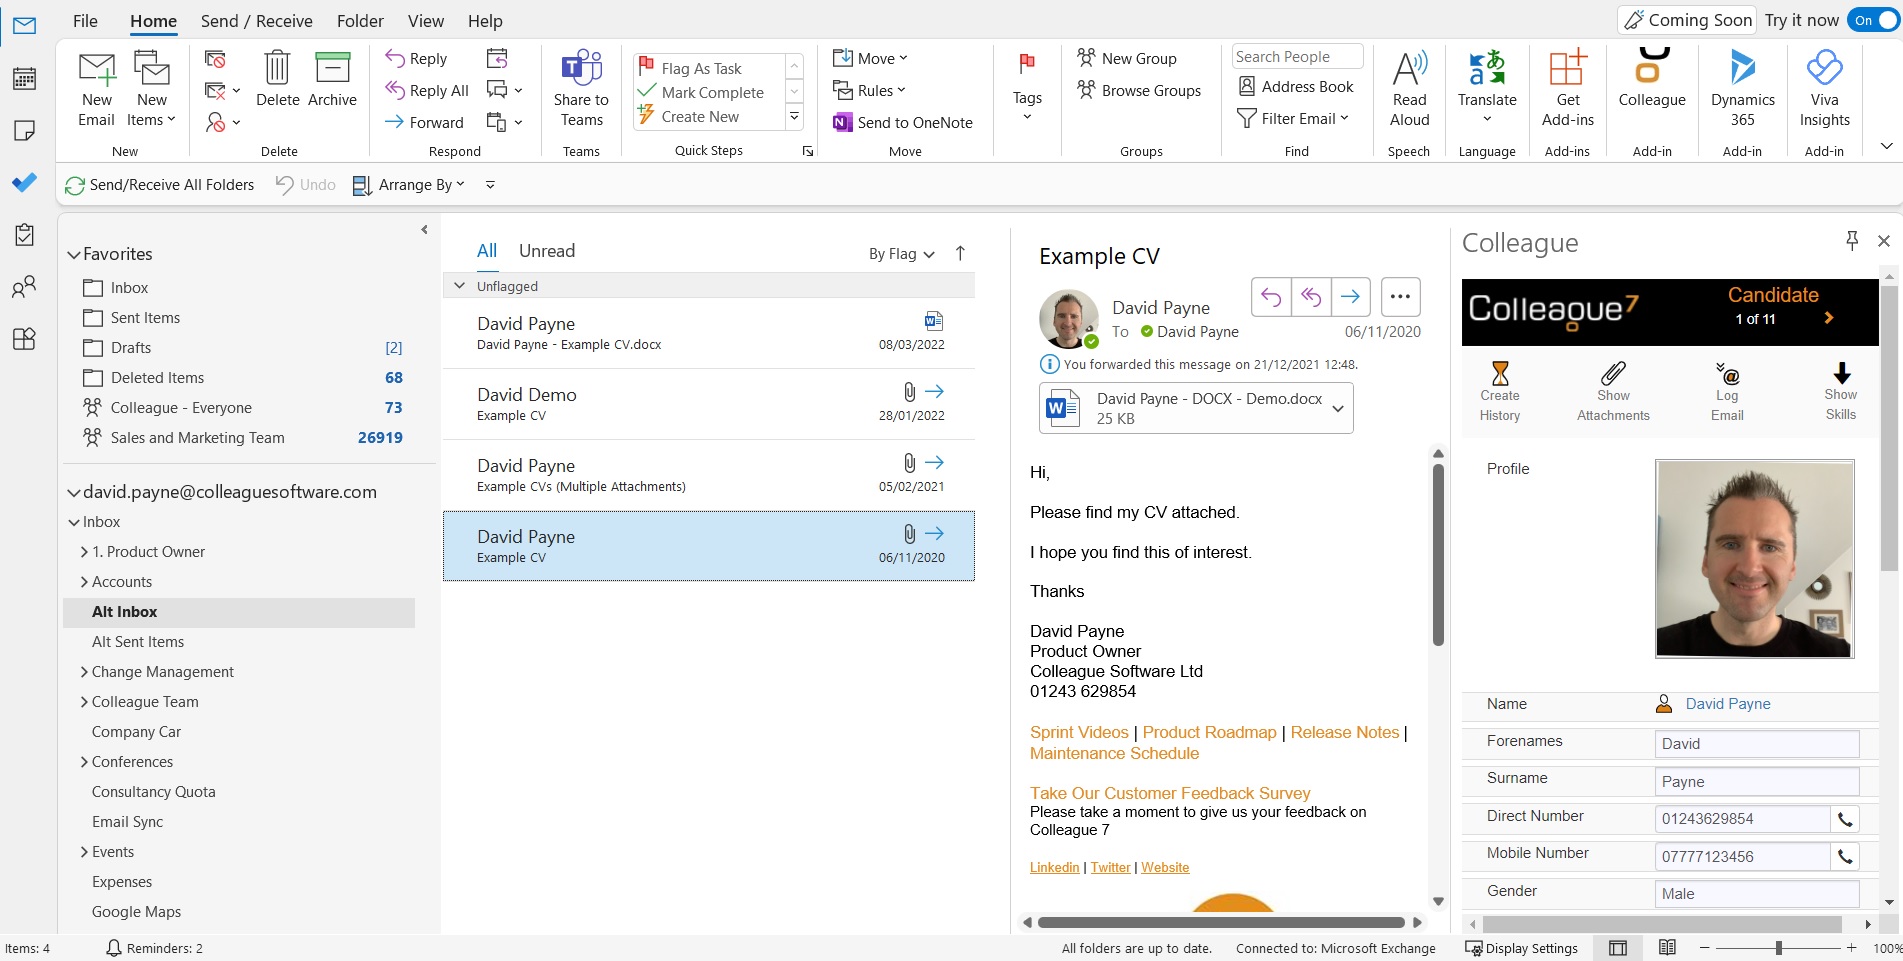Viewport: 1903px width, 961px height.
Task: Click forward arrow in reading pane
Action: (1350, 296)
